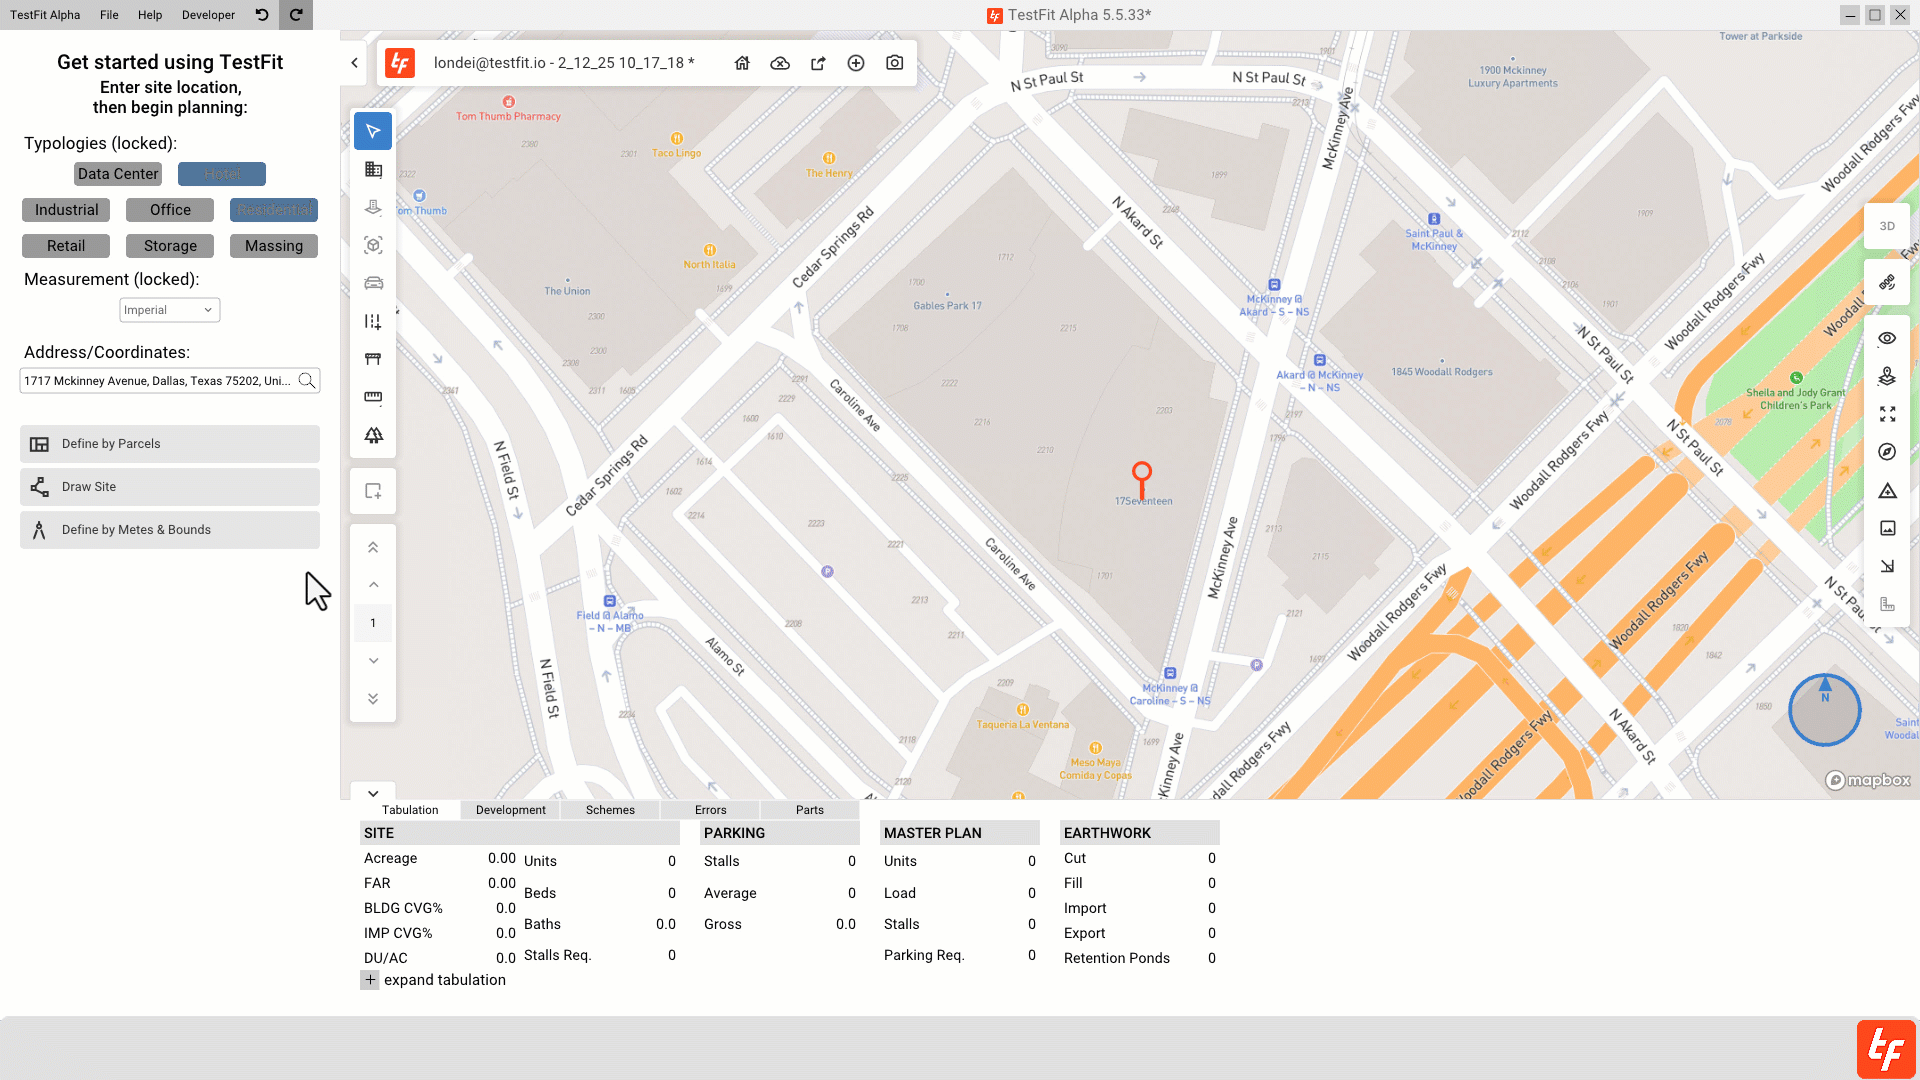The width and height of the screenshot is (1920, 1080).
Task: Switch to the Parts tab
Action: [810, 810]
